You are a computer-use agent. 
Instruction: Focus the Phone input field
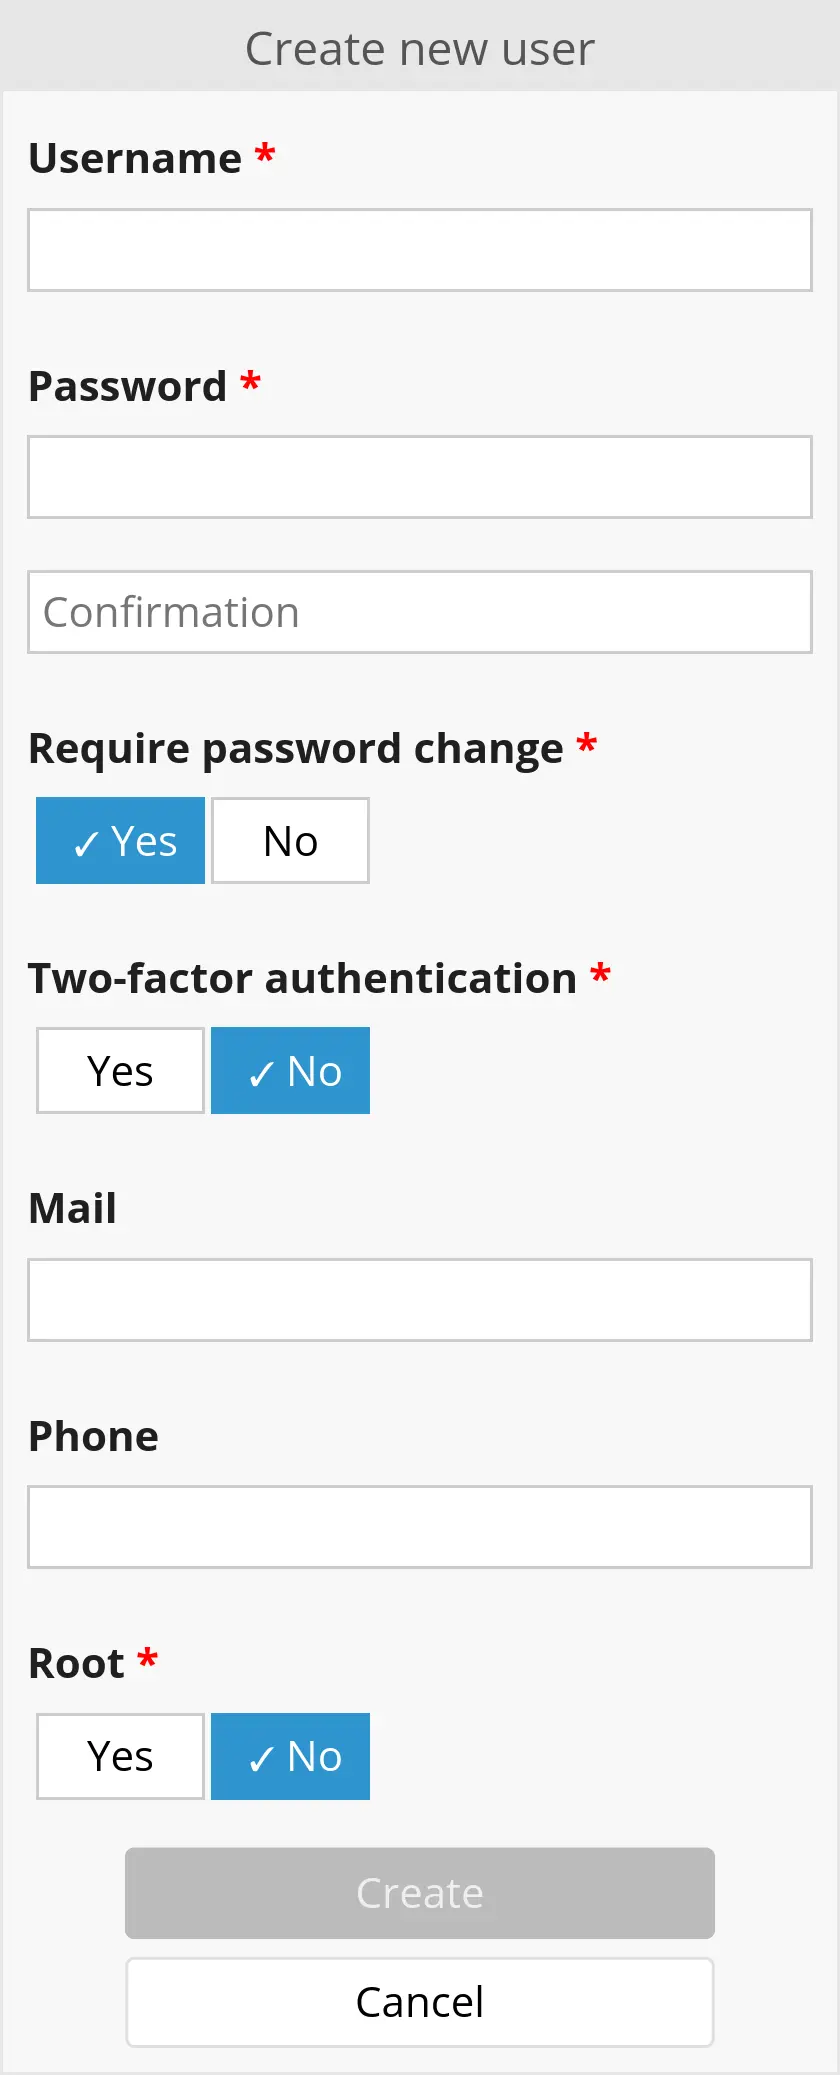coord(420,1527)
